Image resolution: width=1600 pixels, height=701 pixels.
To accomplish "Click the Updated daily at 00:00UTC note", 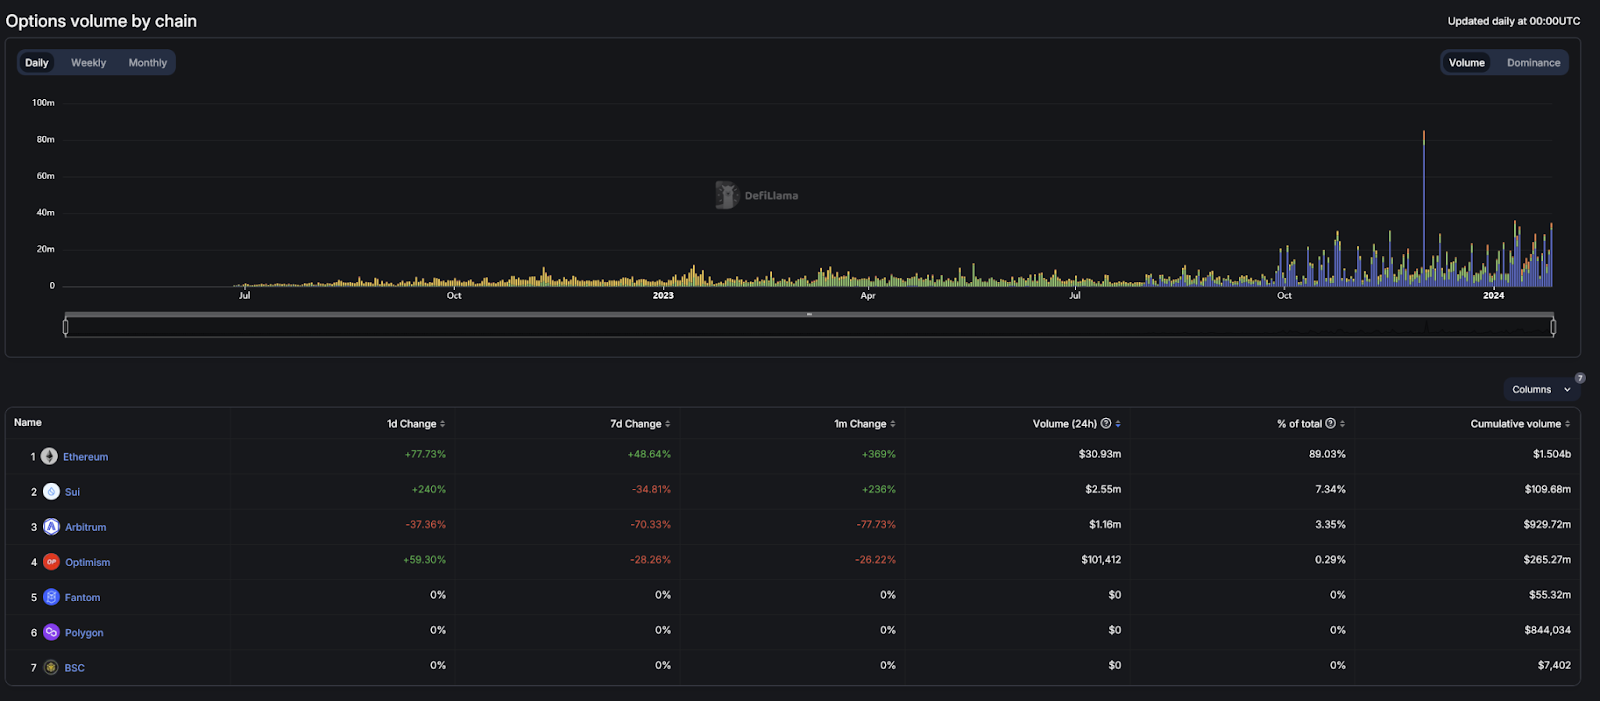I will coord(1514,21).
